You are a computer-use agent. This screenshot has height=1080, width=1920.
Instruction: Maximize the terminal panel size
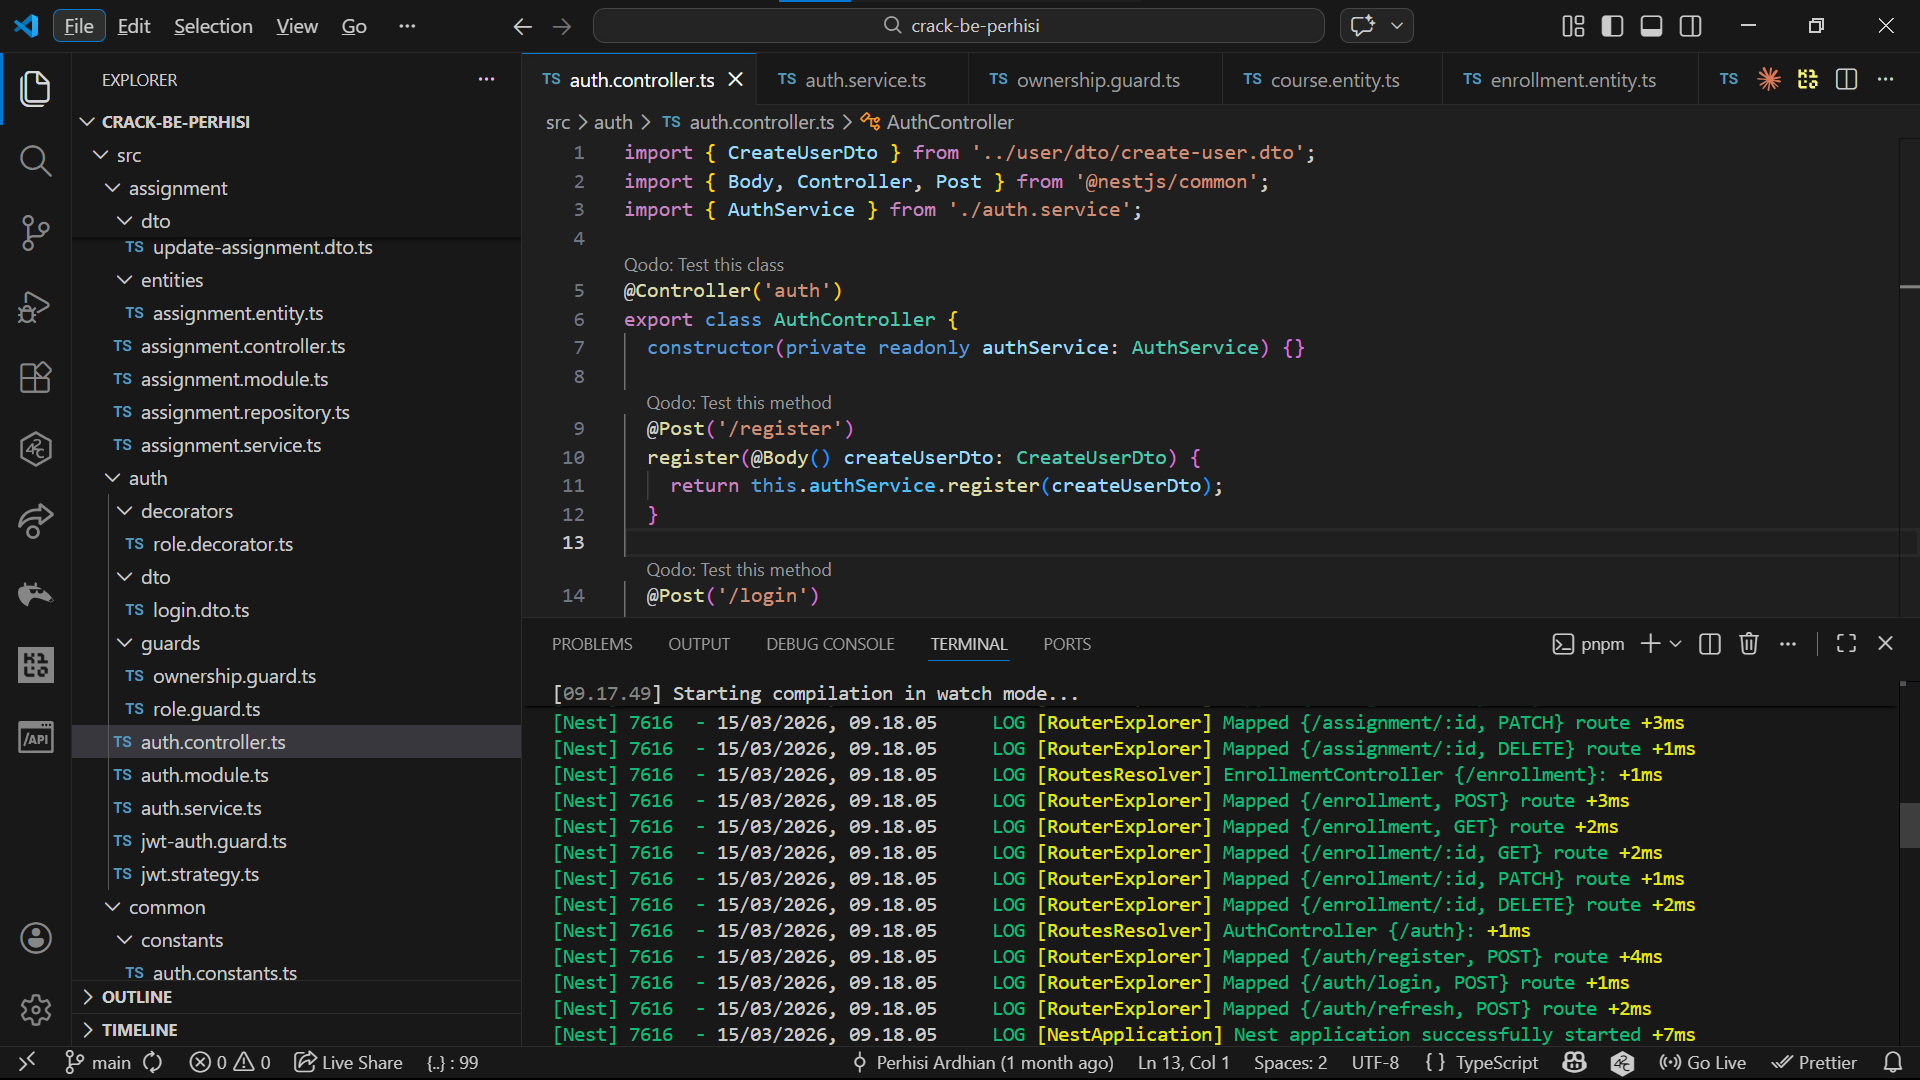click(x=1846, y=644)
